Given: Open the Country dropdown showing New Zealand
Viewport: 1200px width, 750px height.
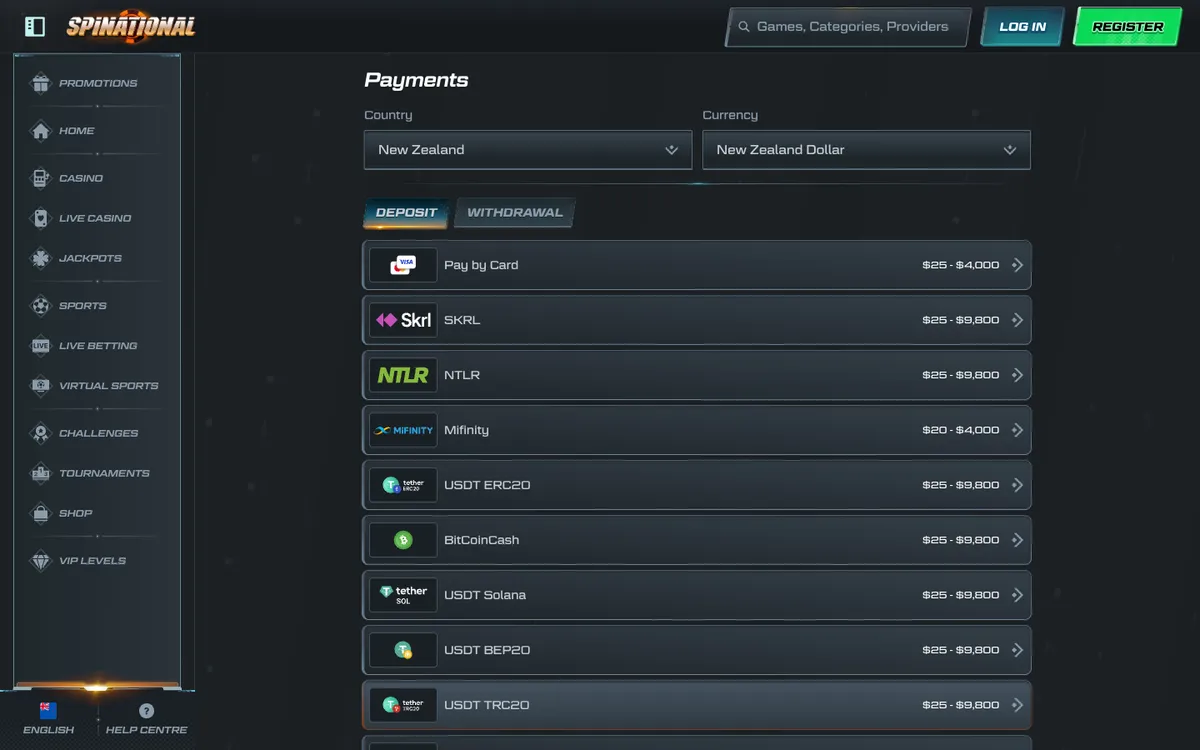Looking at the screenshot, I should [x=528, y=150].
